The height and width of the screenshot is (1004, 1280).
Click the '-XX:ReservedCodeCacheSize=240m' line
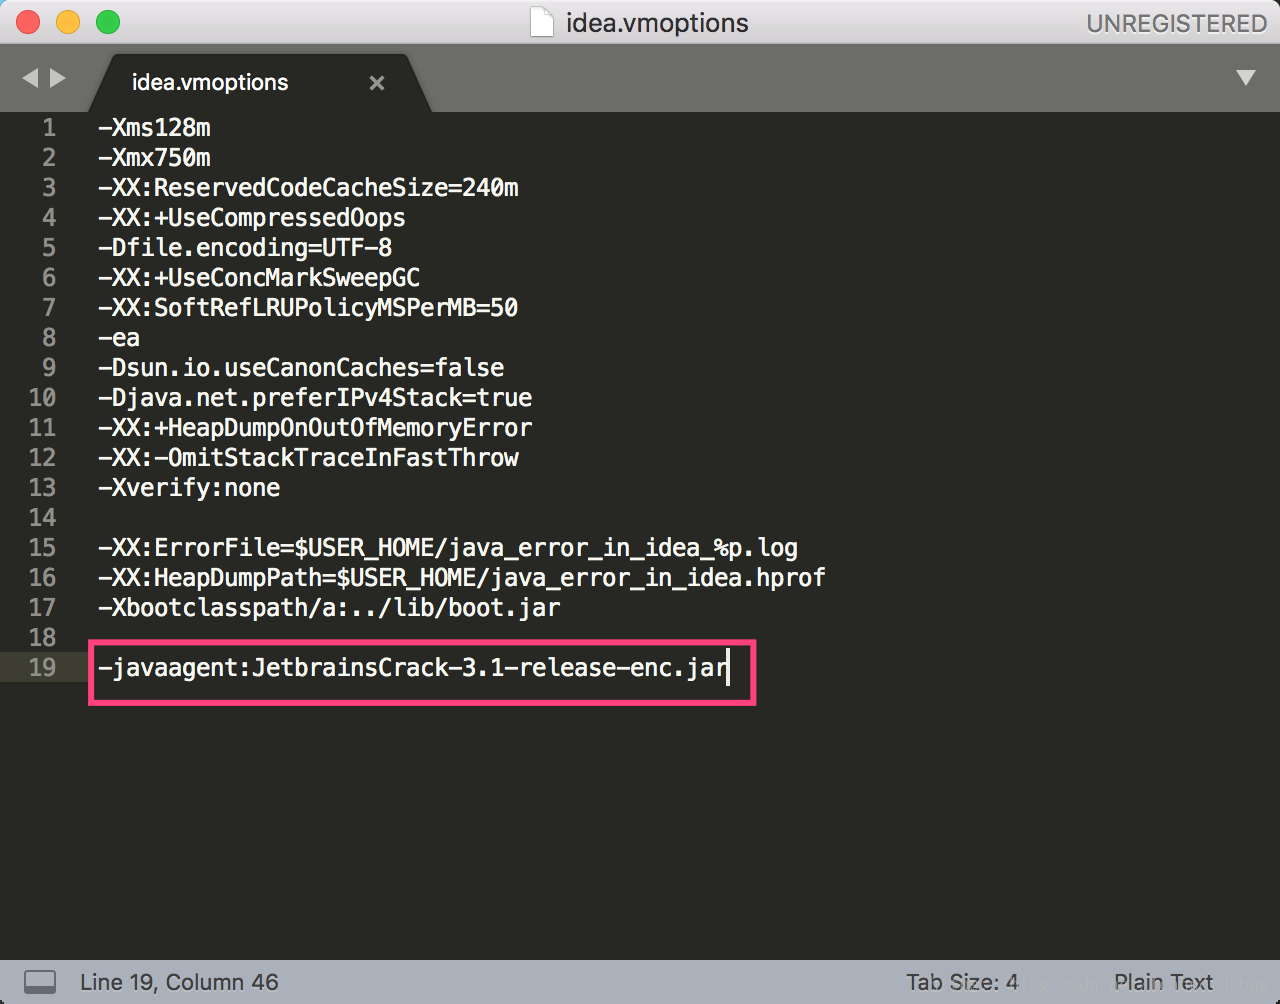[x=308, y=188]
